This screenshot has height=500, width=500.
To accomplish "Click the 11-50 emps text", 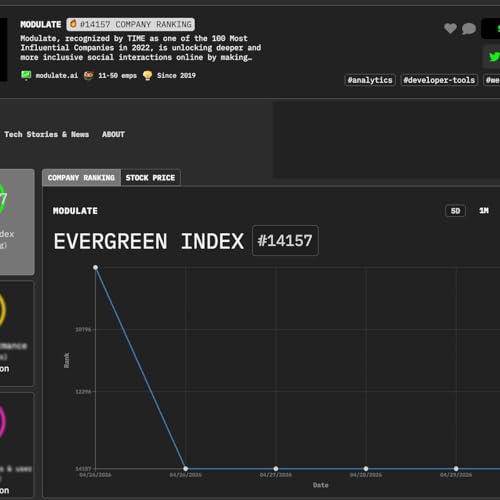I will tap(117, 76).
